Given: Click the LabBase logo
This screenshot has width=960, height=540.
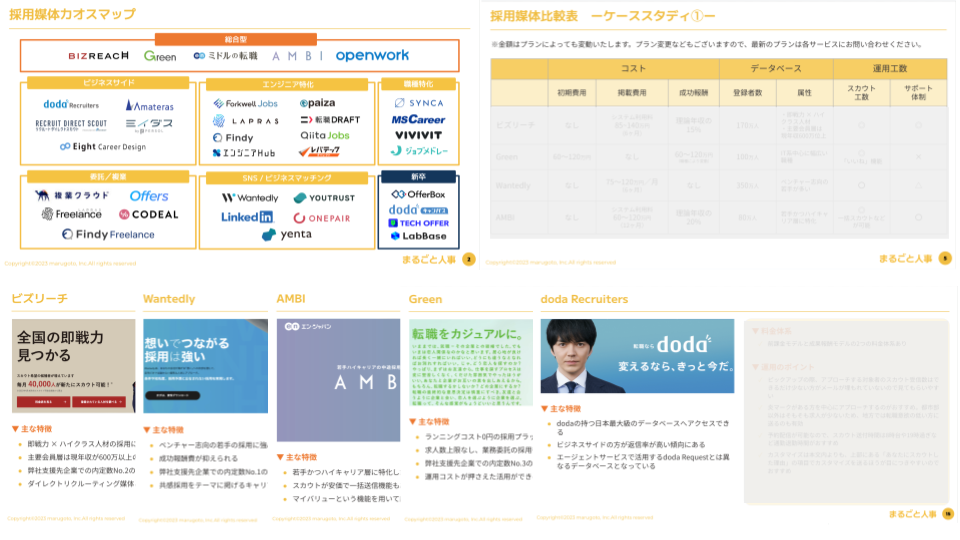Looking at the screenshot, I should pos(418,236).
